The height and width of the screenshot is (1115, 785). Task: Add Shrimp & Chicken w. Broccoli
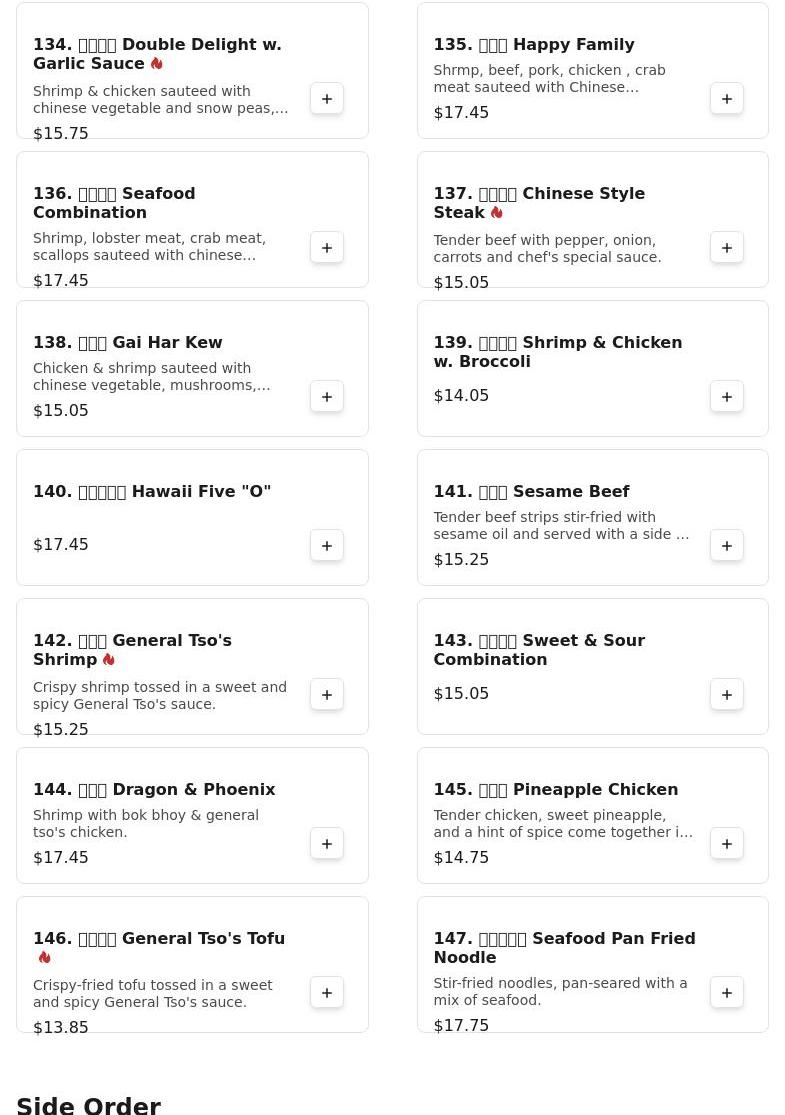[x=727, y=397]
